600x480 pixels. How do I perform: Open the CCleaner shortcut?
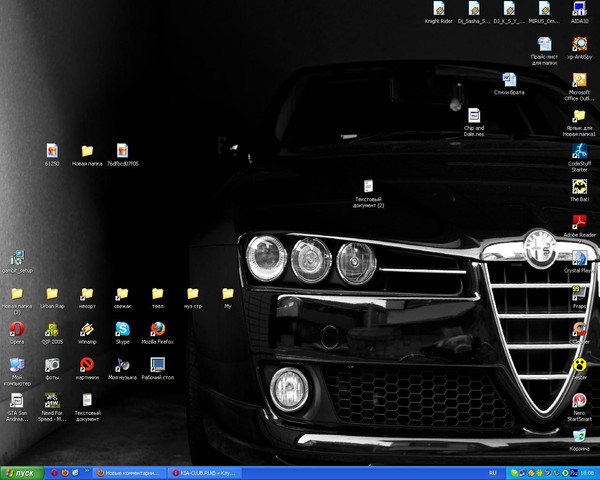(x=579, y=329)
